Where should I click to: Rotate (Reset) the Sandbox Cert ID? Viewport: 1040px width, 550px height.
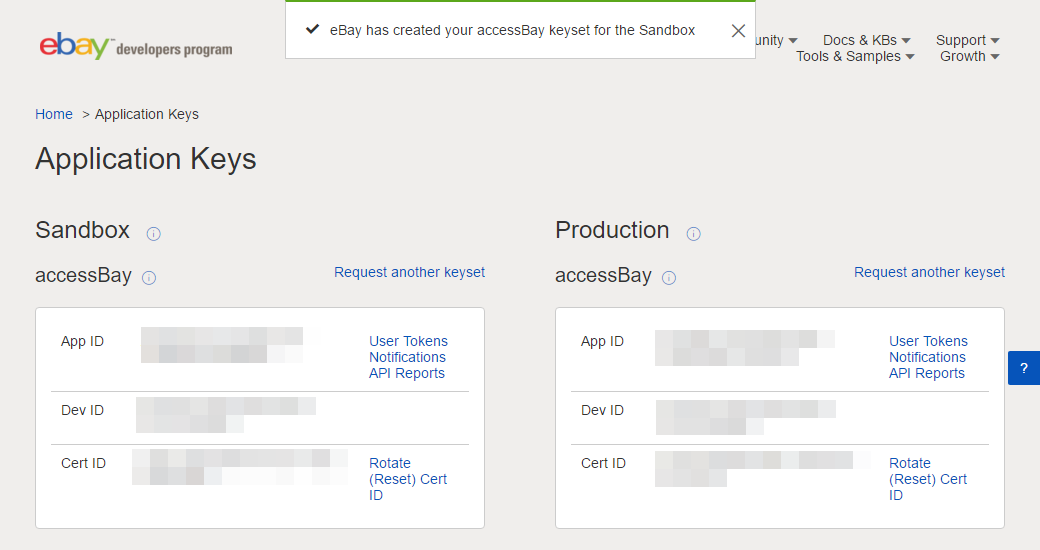(x=408, y=479)
